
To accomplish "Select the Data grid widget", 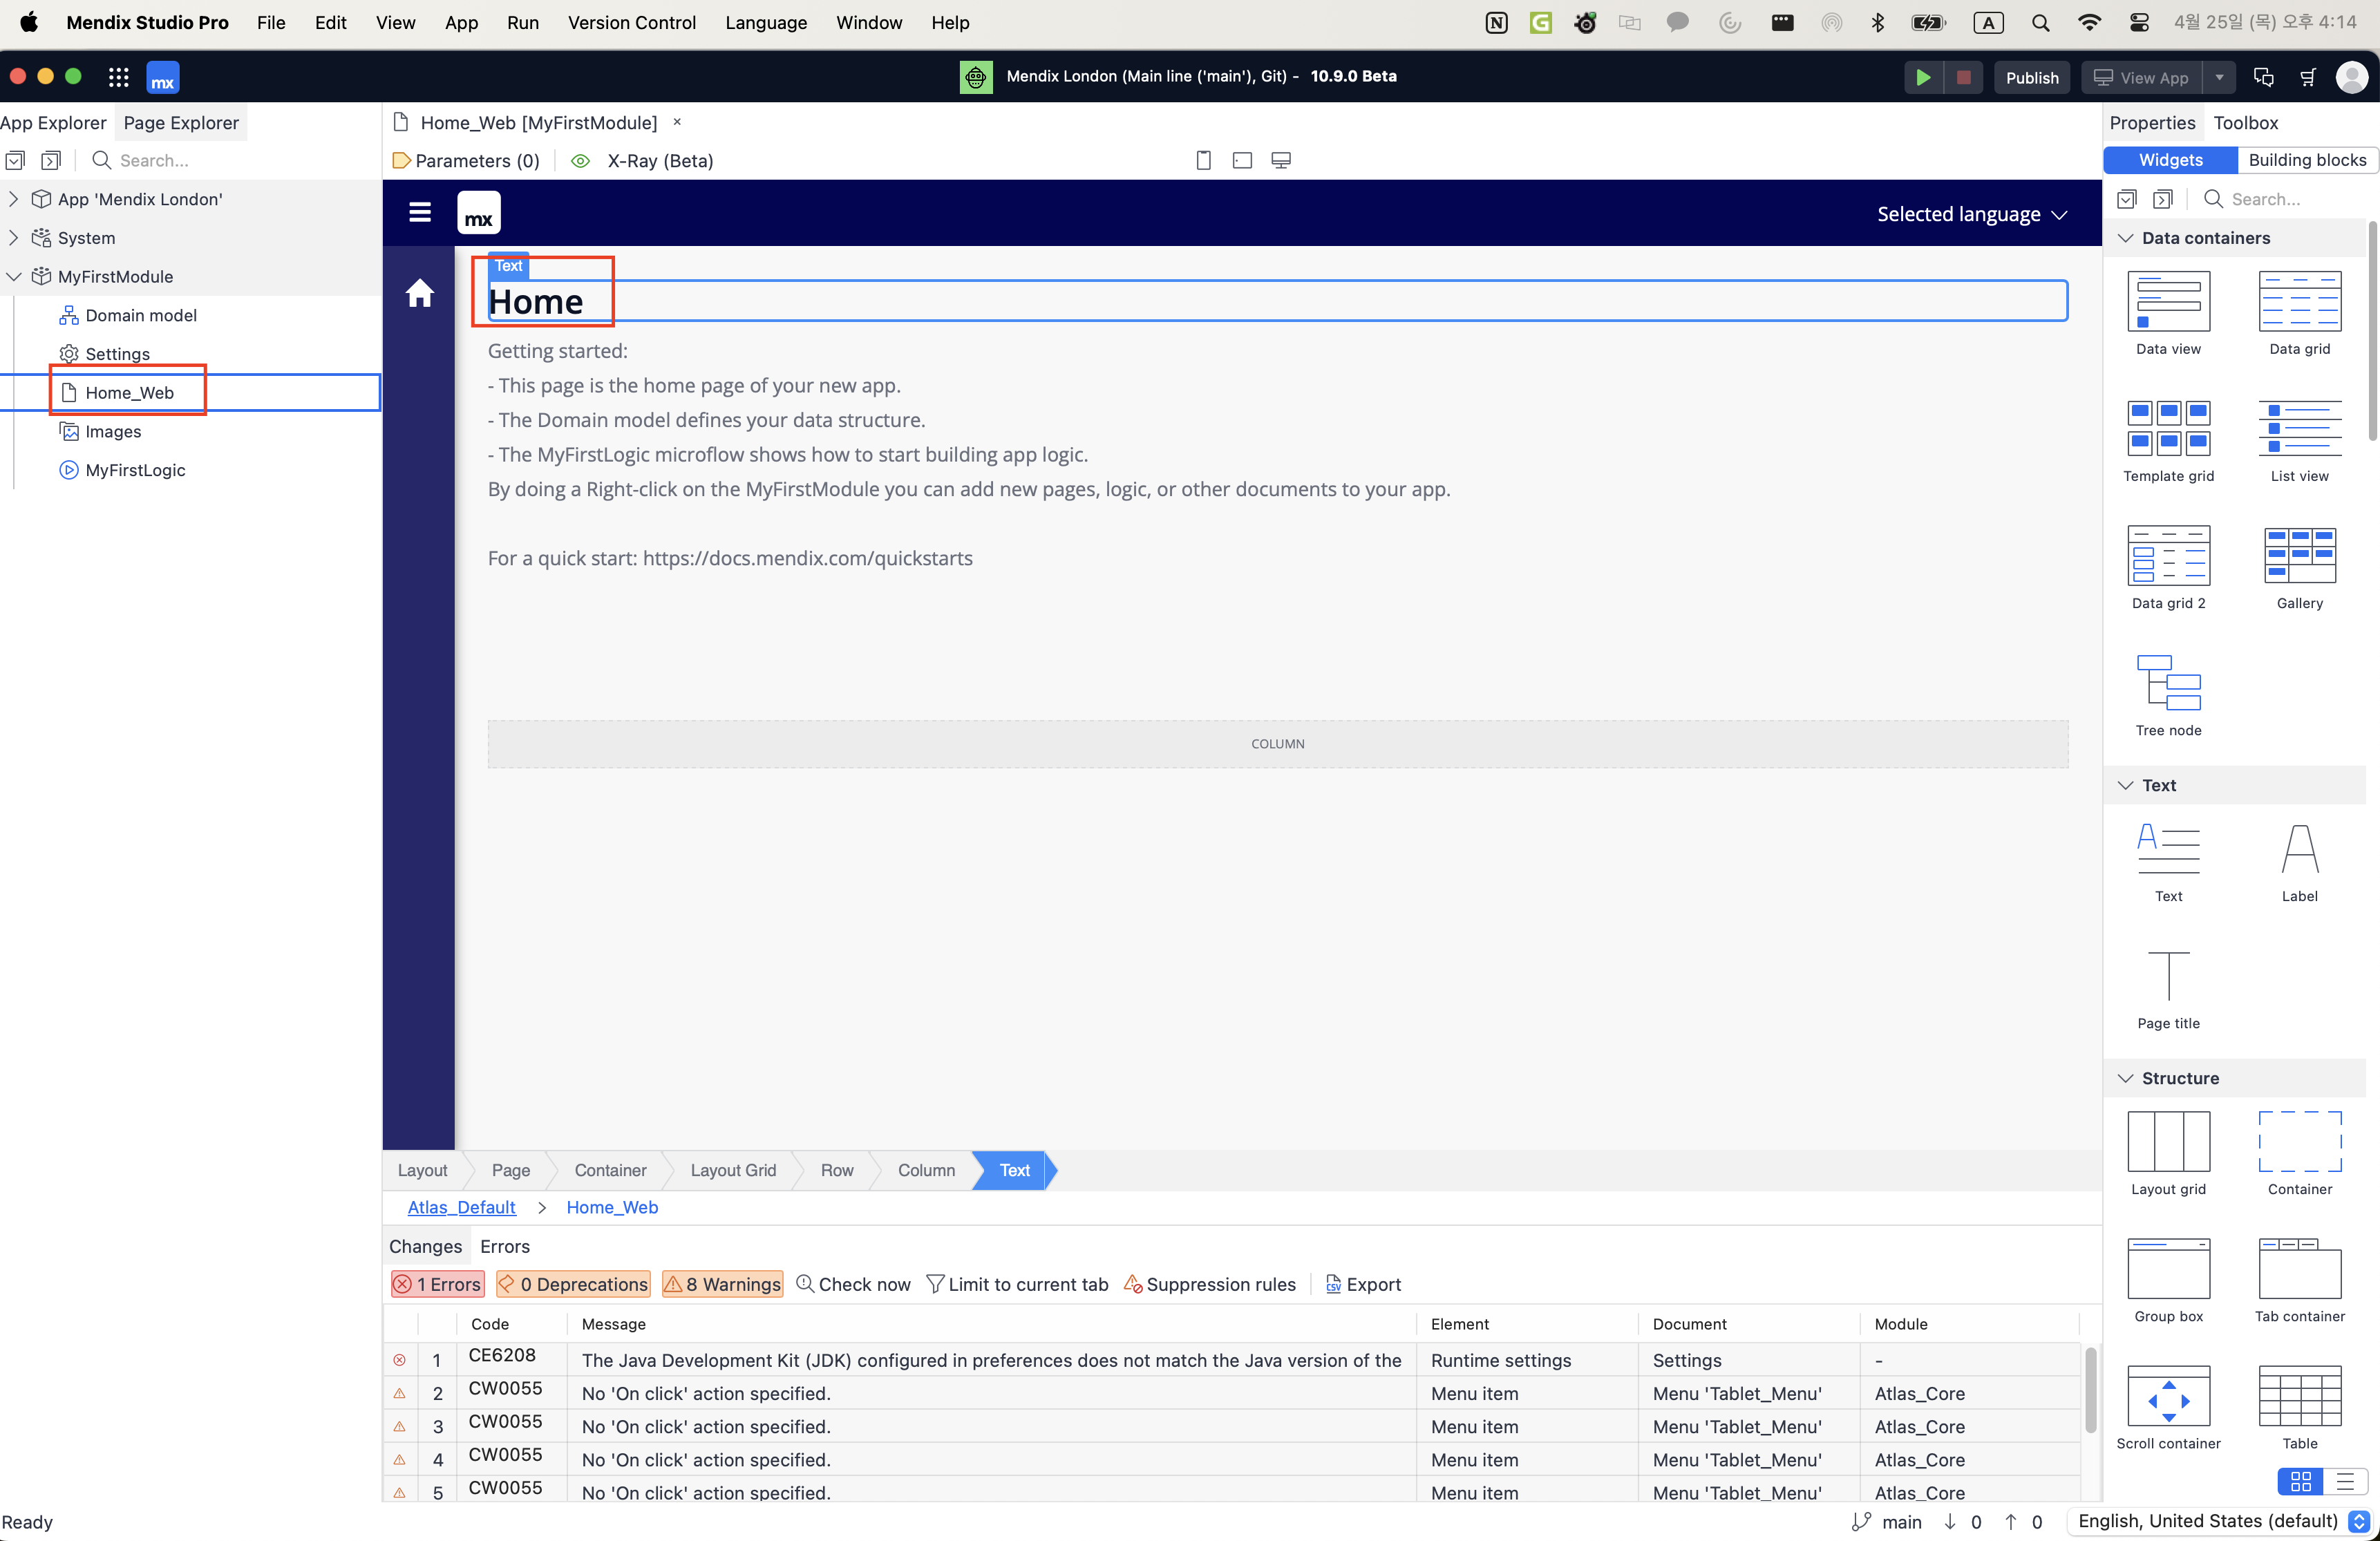I will 2299,313.
